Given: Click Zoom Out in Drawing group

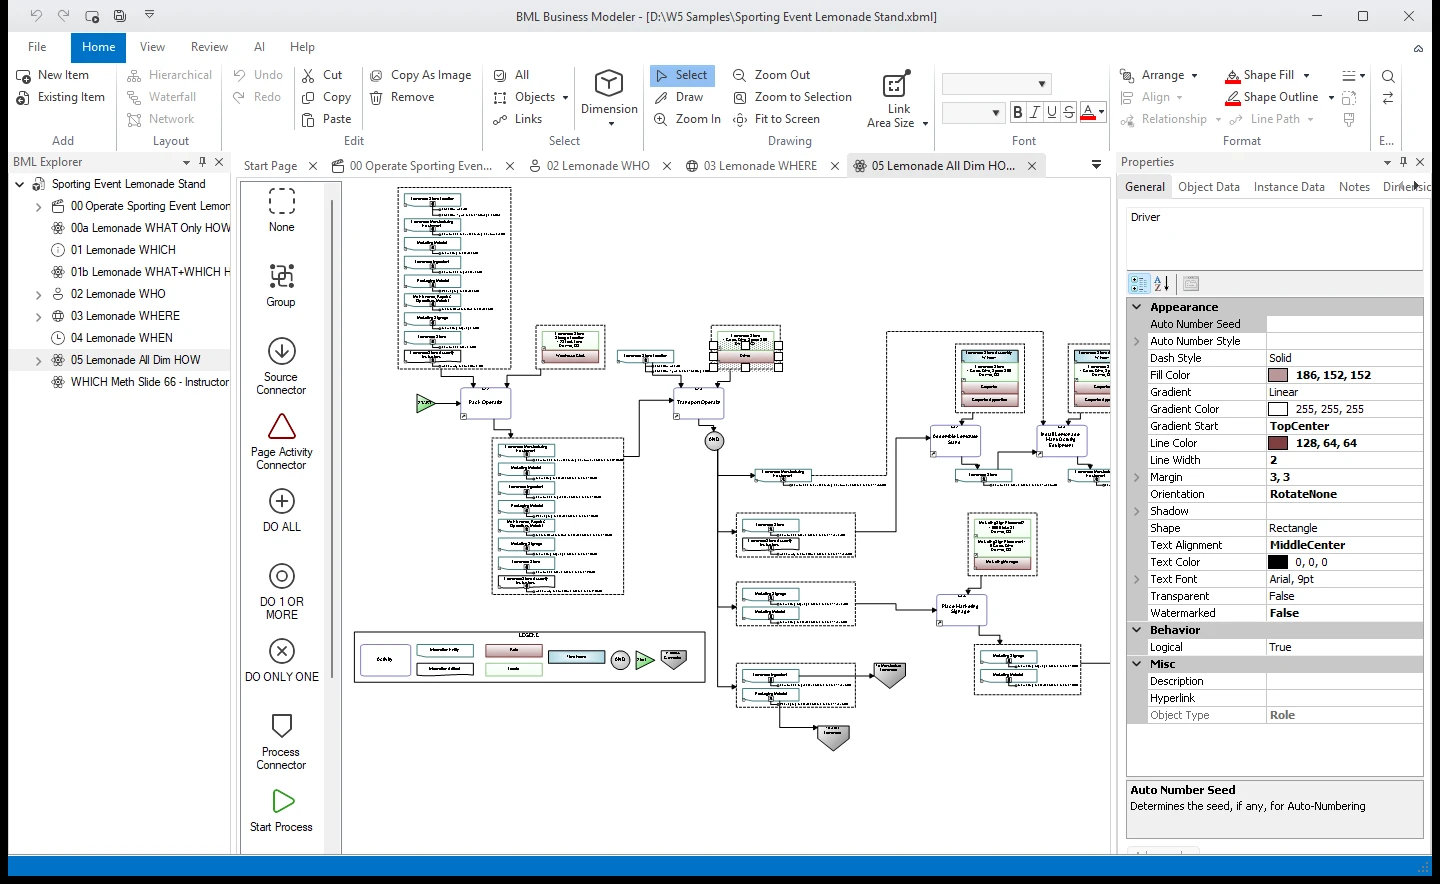Looking at the screenshot, I should point(771,75).
